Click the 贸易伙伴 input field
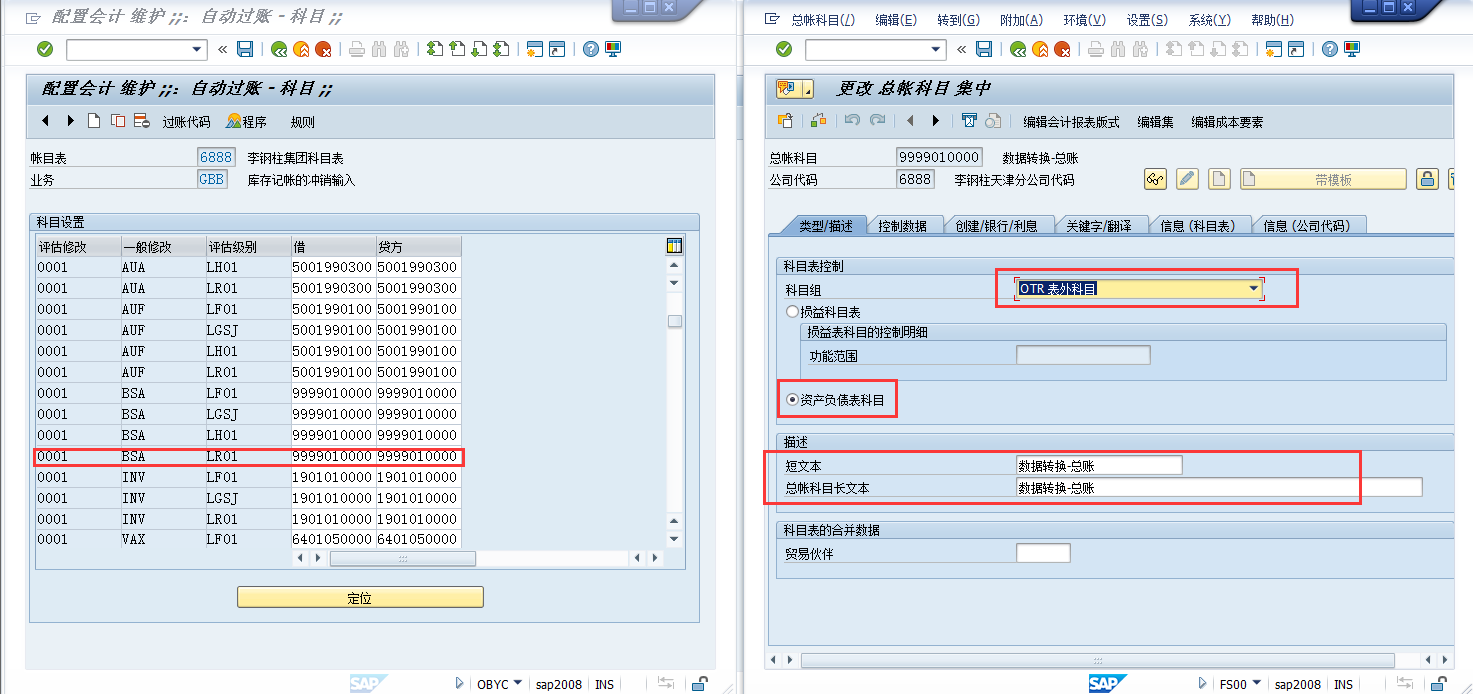 pos(1044,552)
